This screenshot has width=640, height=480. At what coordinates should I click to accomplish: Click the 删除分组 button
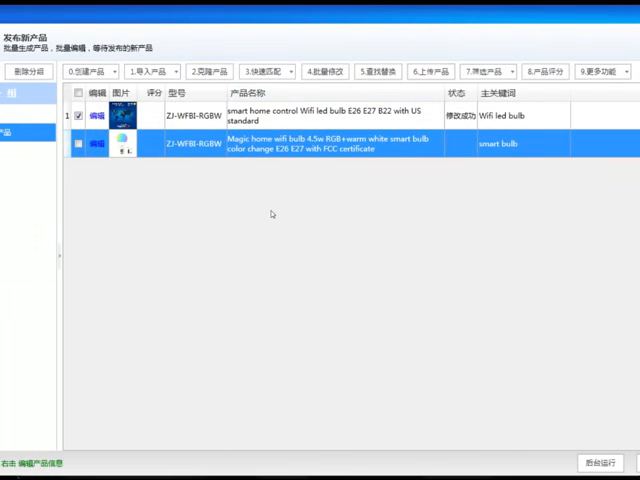(x=29, y=72)
